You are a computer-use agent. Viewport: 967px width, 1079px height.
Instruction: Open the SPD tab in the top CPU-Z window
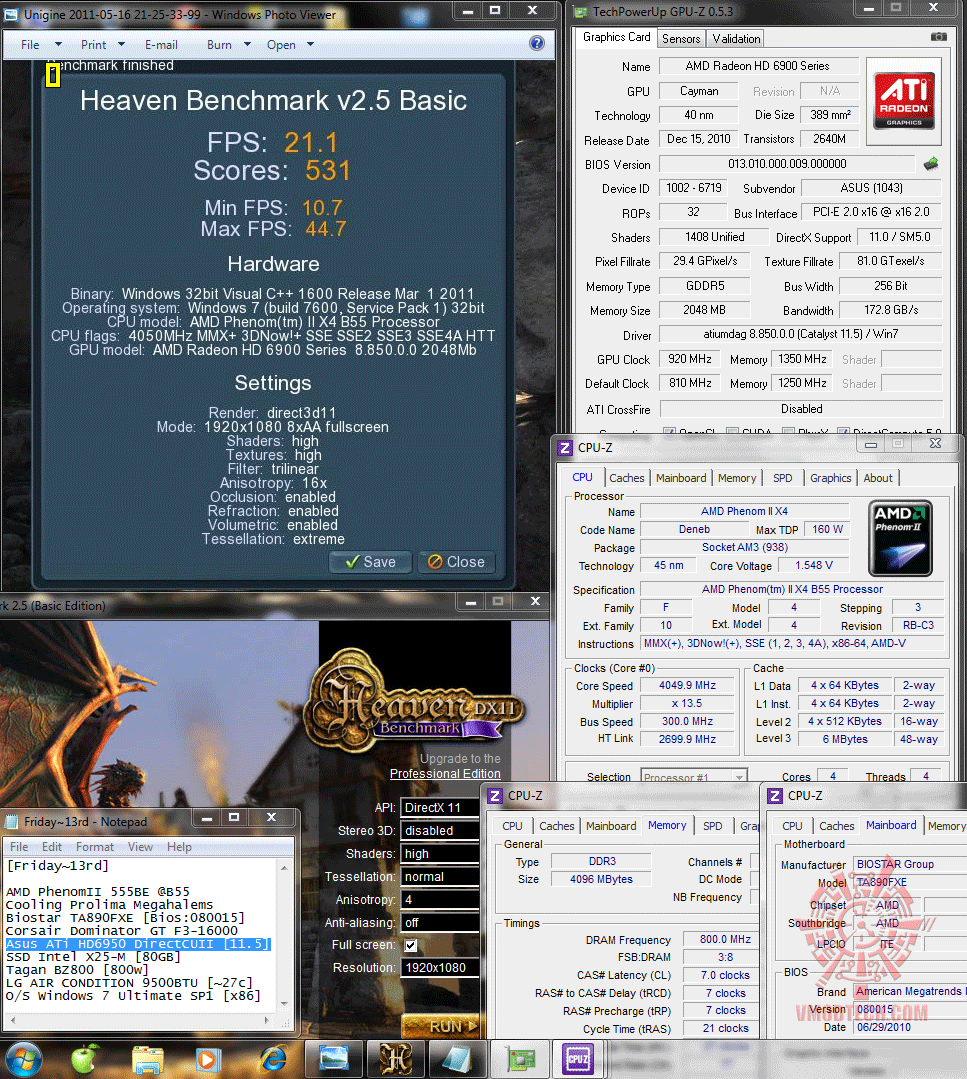coord(782,478)
